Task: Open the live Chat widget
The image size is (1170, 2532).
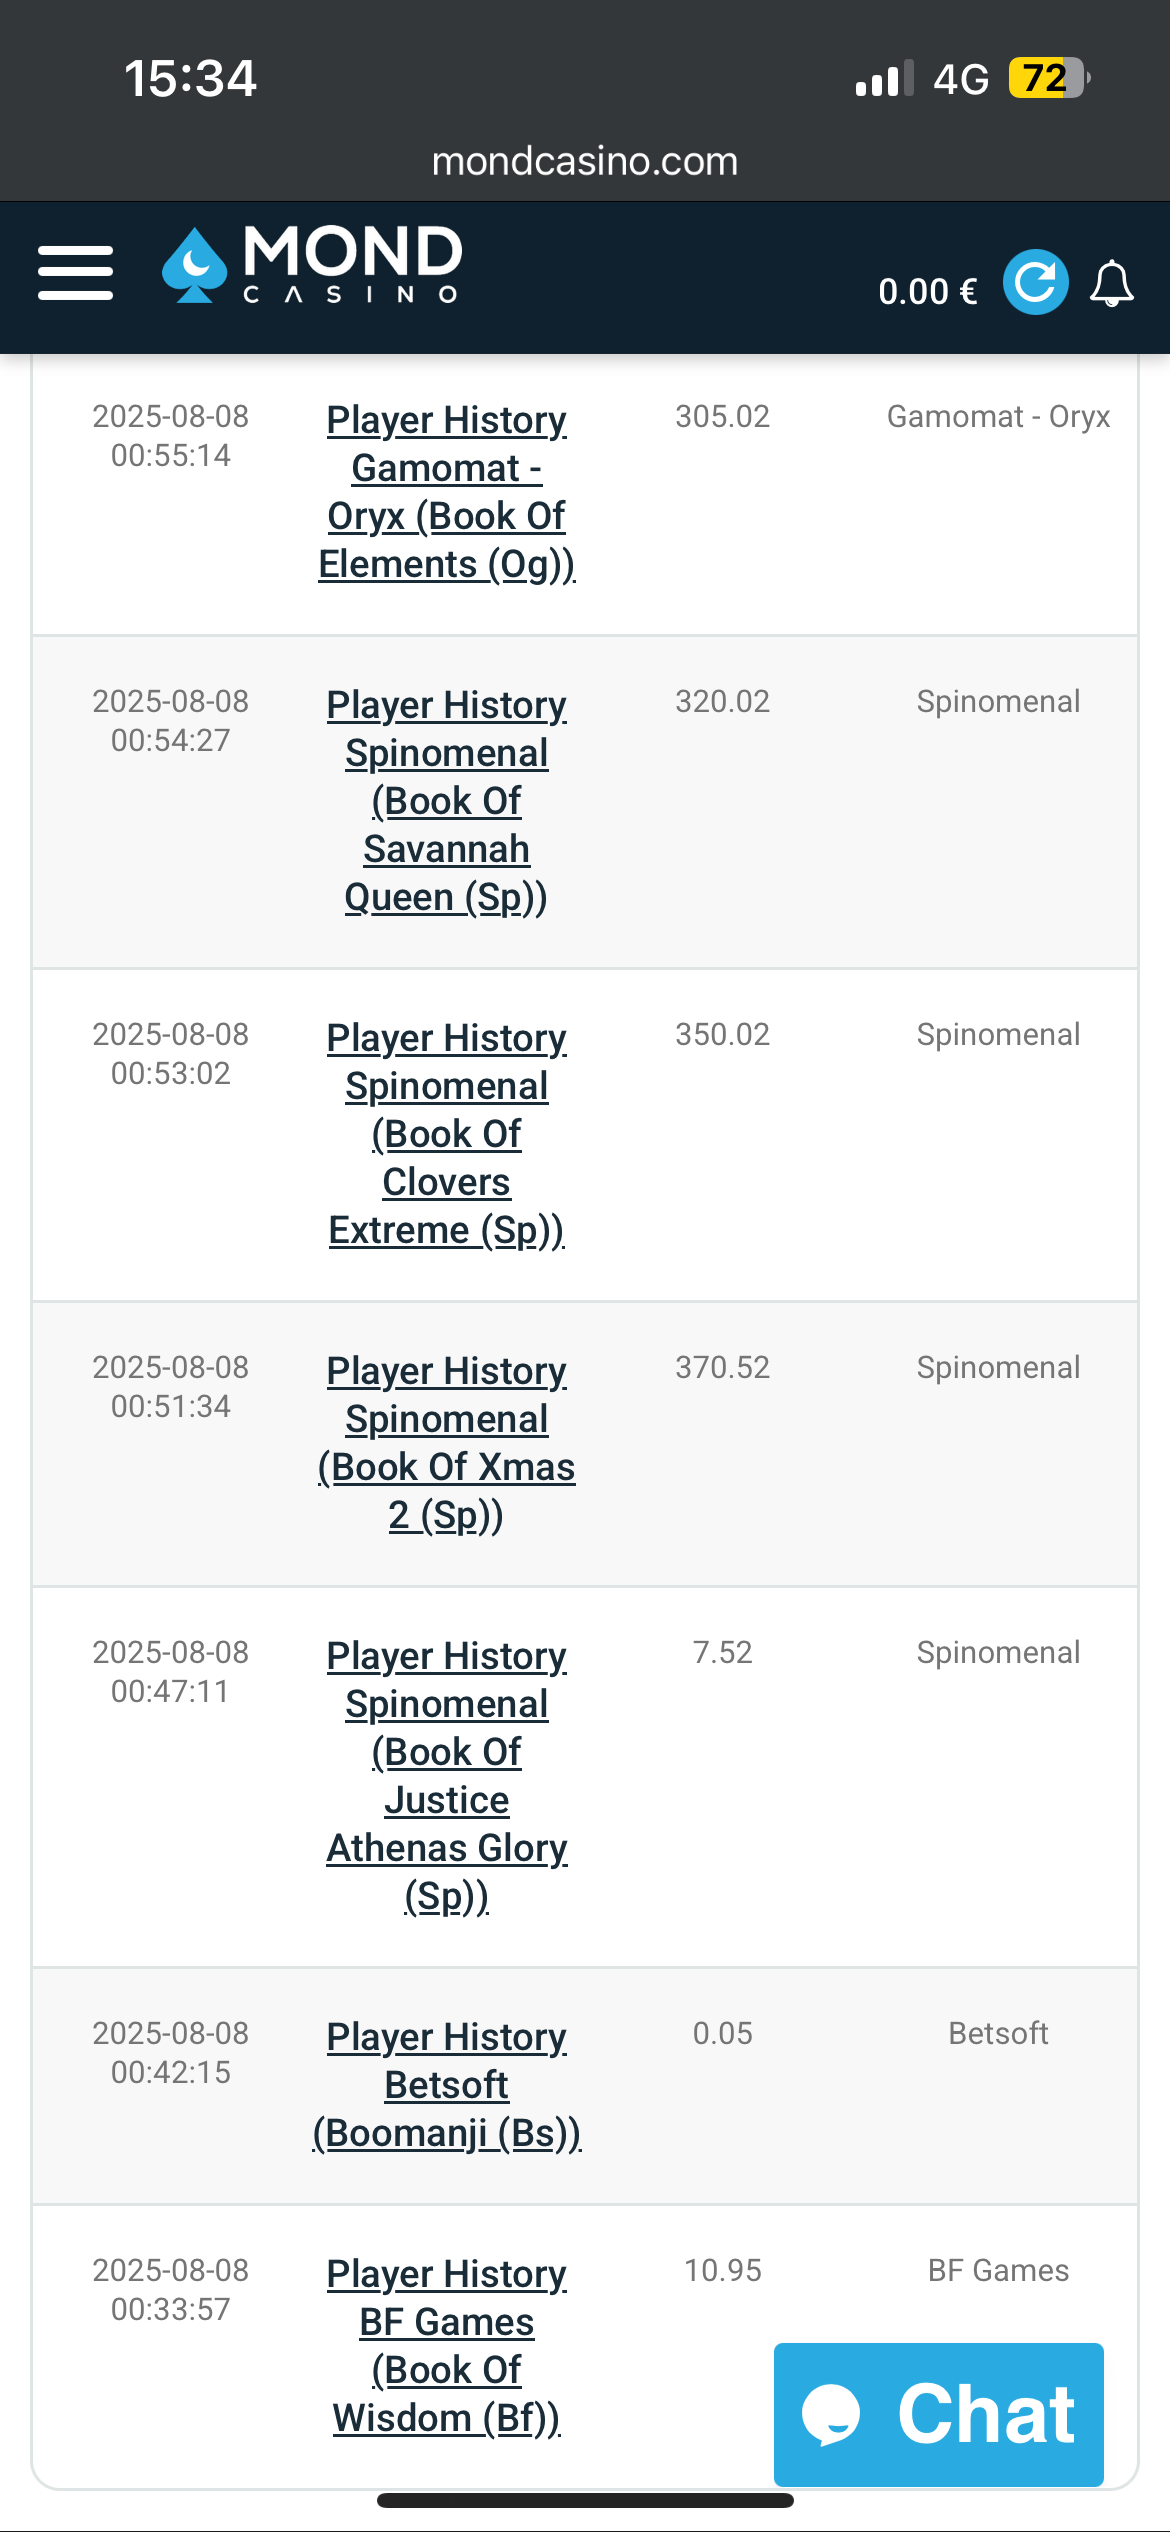Action: click(938, 2414)
